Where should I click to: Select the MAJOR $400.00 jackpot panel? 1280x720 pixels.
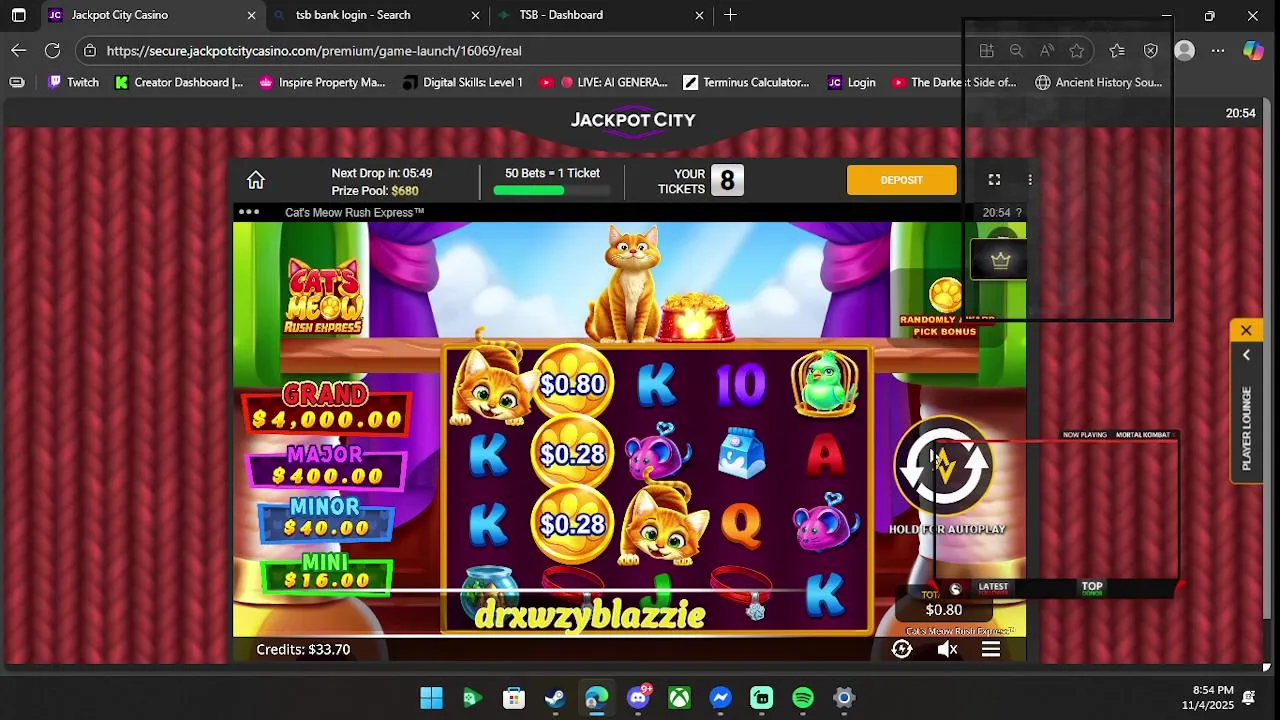[325, 466]
